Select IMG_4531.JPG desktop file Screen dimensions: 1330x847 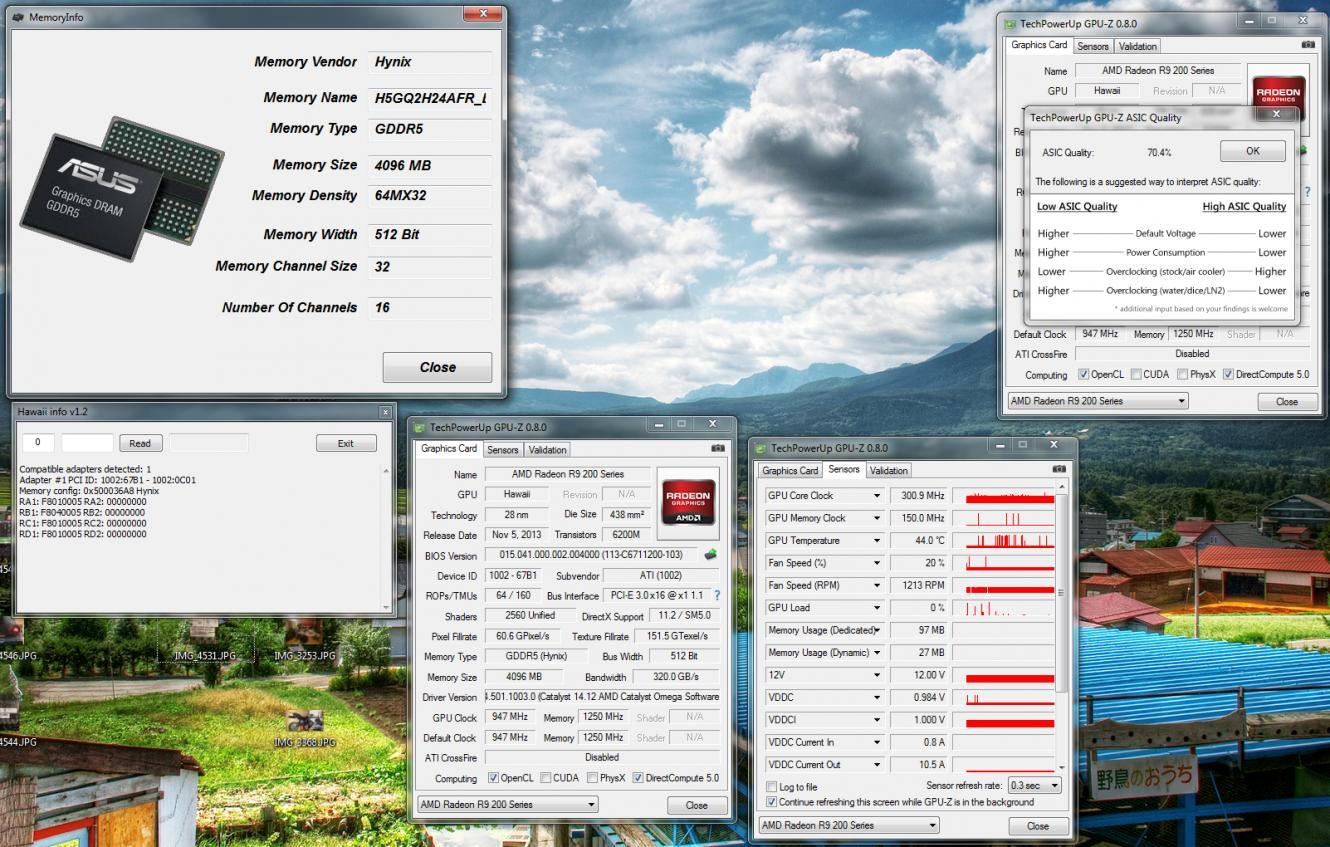[205, 643]
